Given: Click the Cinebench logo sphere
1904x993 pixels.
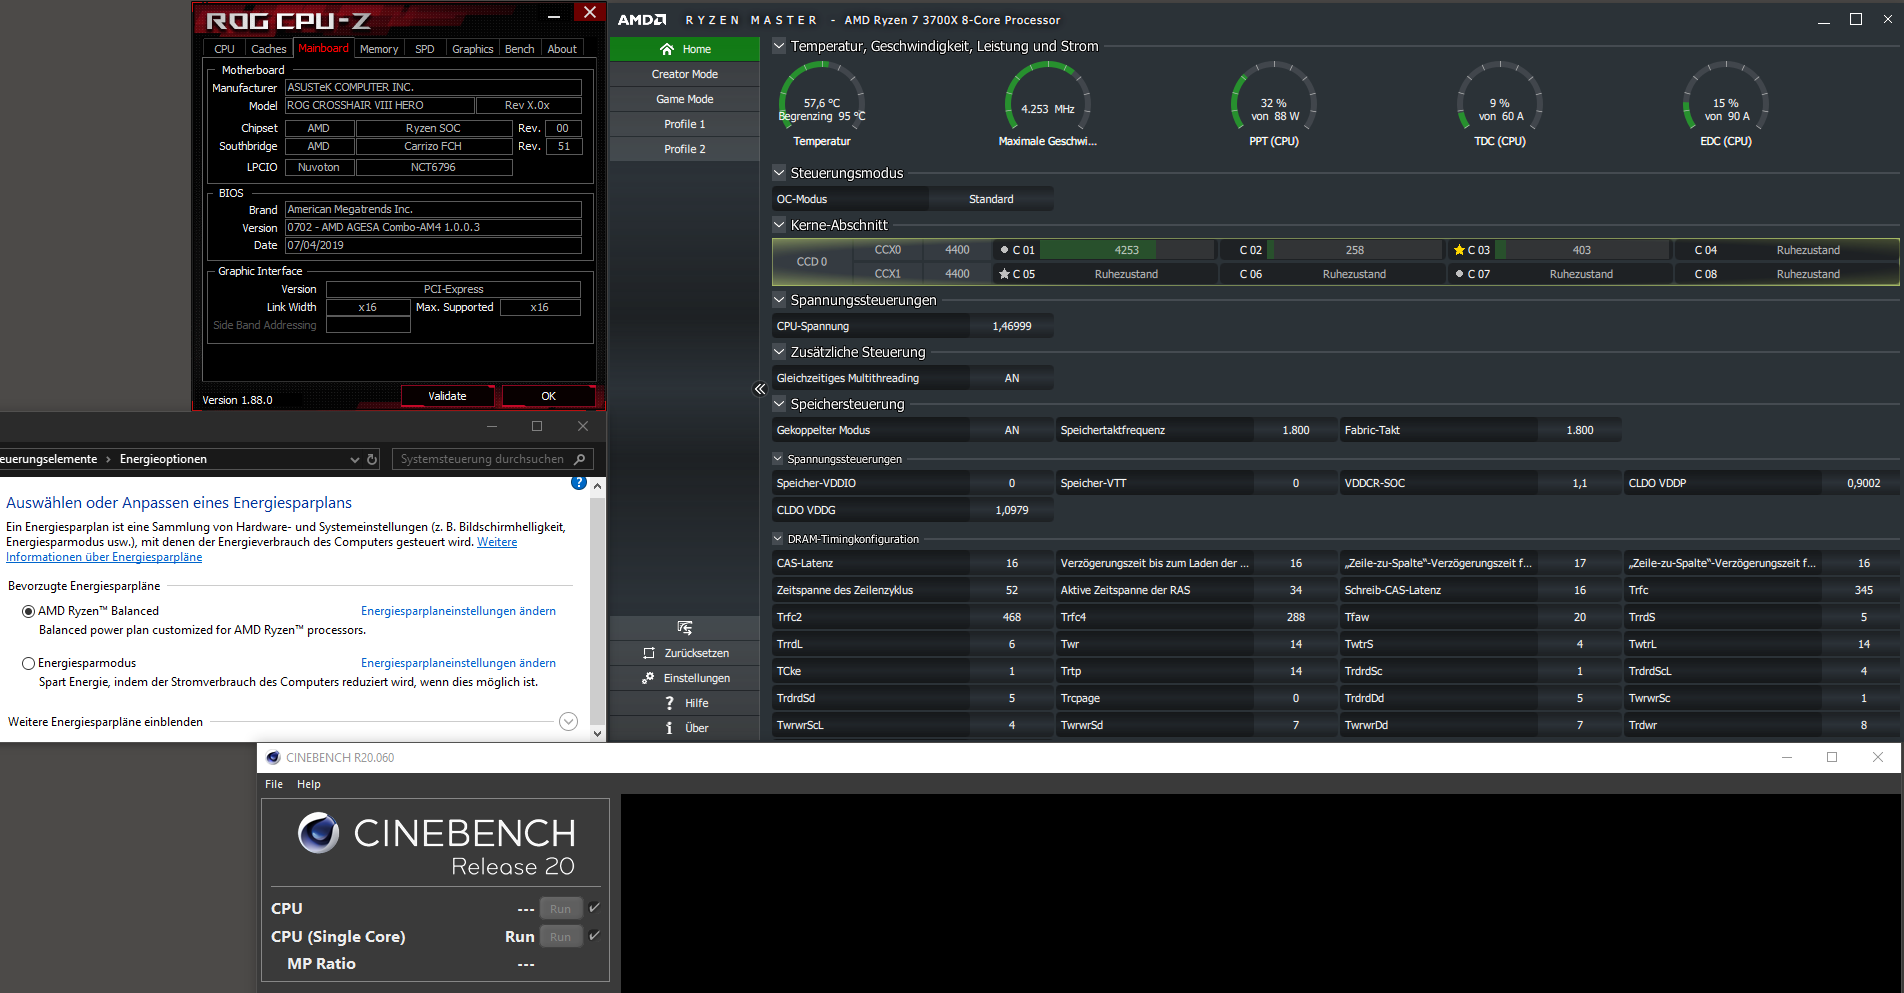Looking at the screenshot, I should coord(318,832).
